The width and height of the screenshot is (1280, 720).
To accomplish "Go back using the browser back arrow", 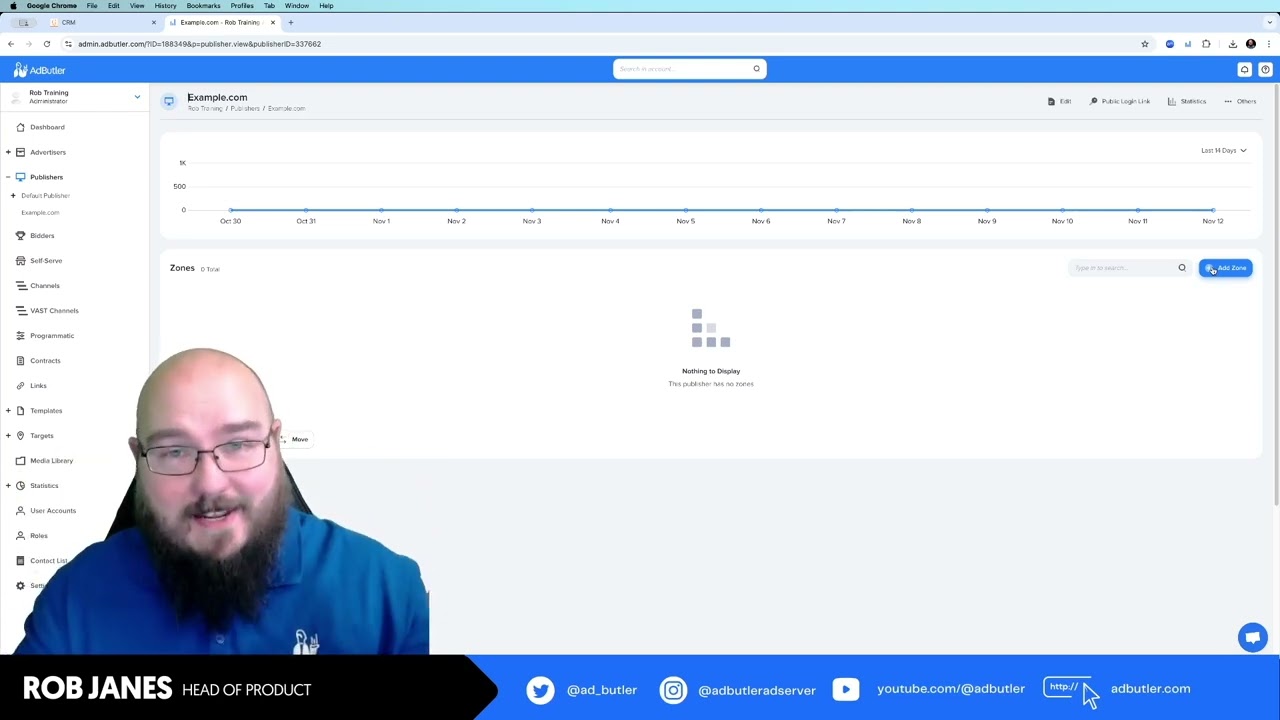I will [x=11, y=44].
